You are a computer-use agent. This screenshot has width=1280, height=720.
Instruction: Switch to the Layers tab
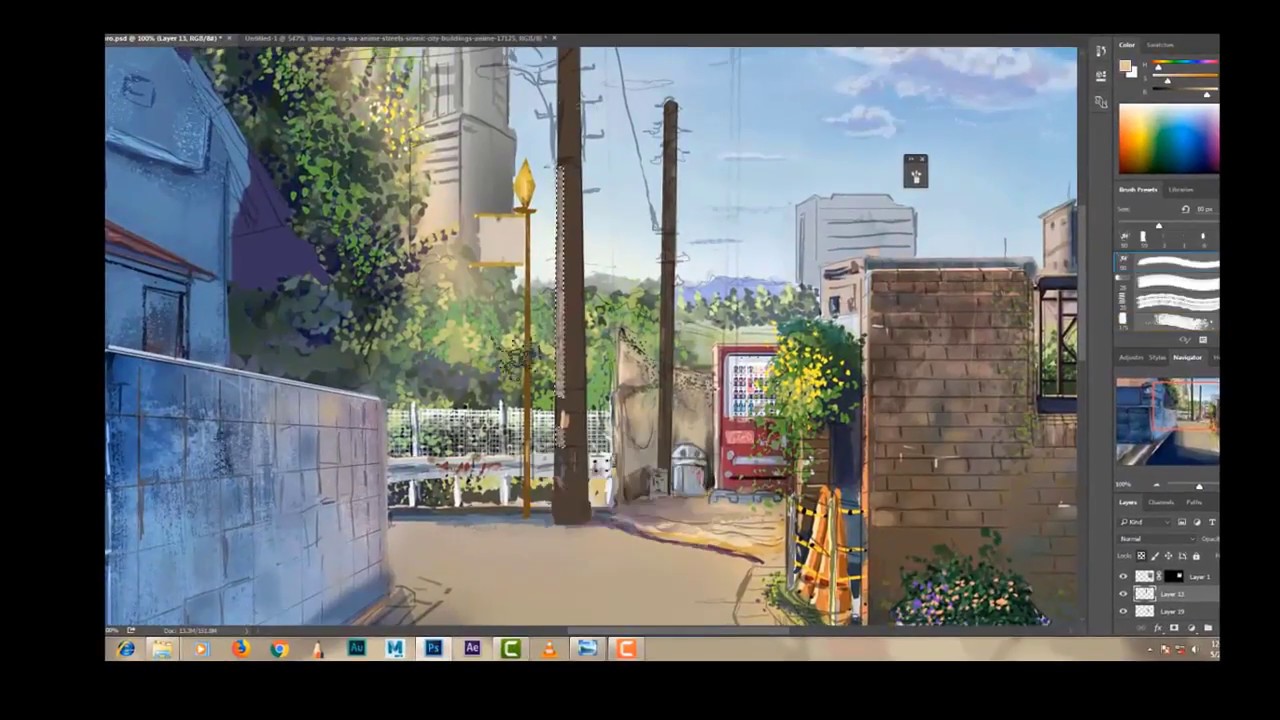pos(1128,502)
